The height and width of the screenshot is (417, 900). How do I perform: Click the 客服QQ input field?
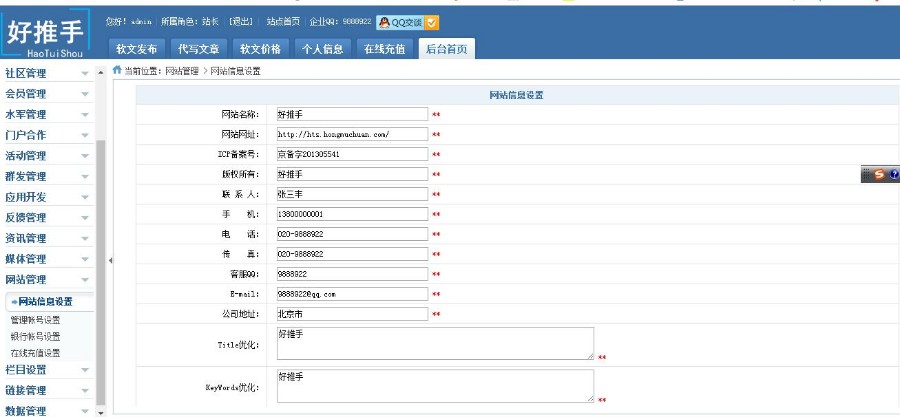click(x=352, y=274)
